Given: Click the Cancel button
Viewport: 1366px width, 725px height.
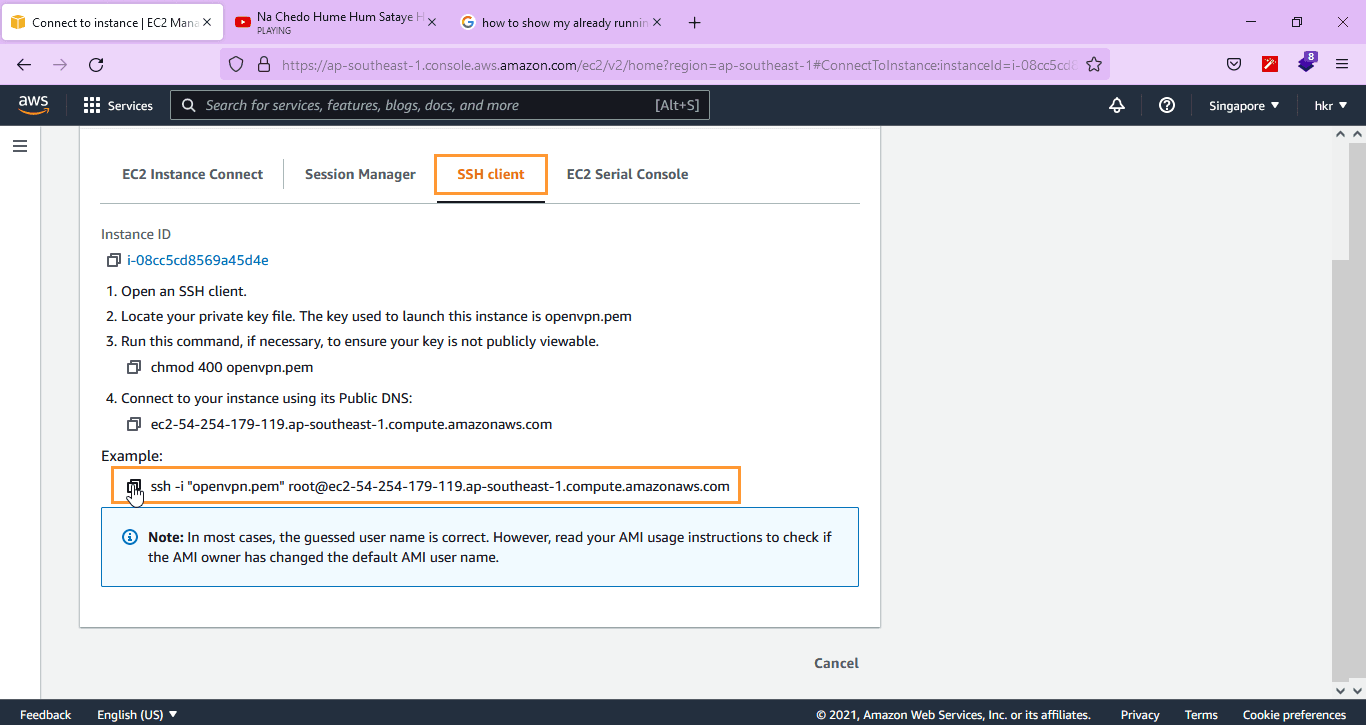Looking at the screenshot, I should pos(836,663).
